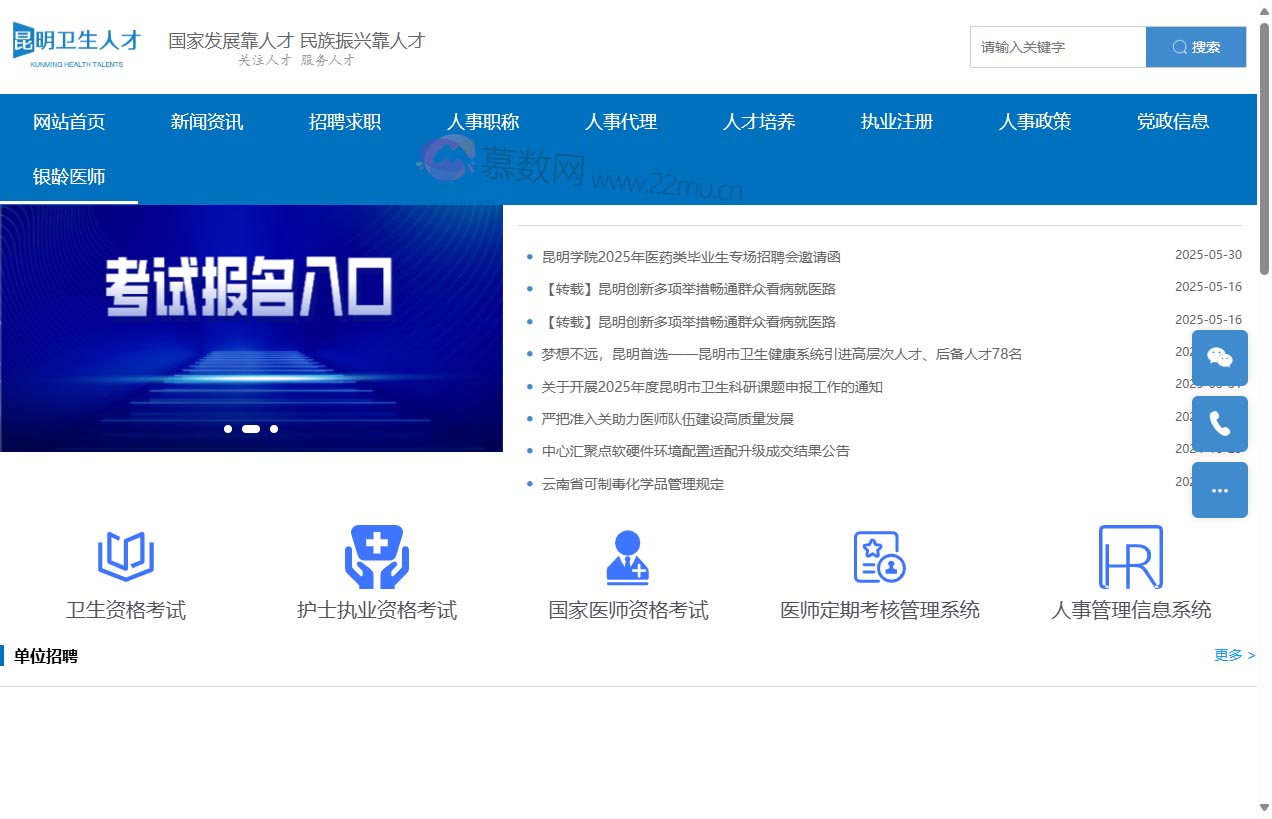Open the 人事代理 section

620,121
